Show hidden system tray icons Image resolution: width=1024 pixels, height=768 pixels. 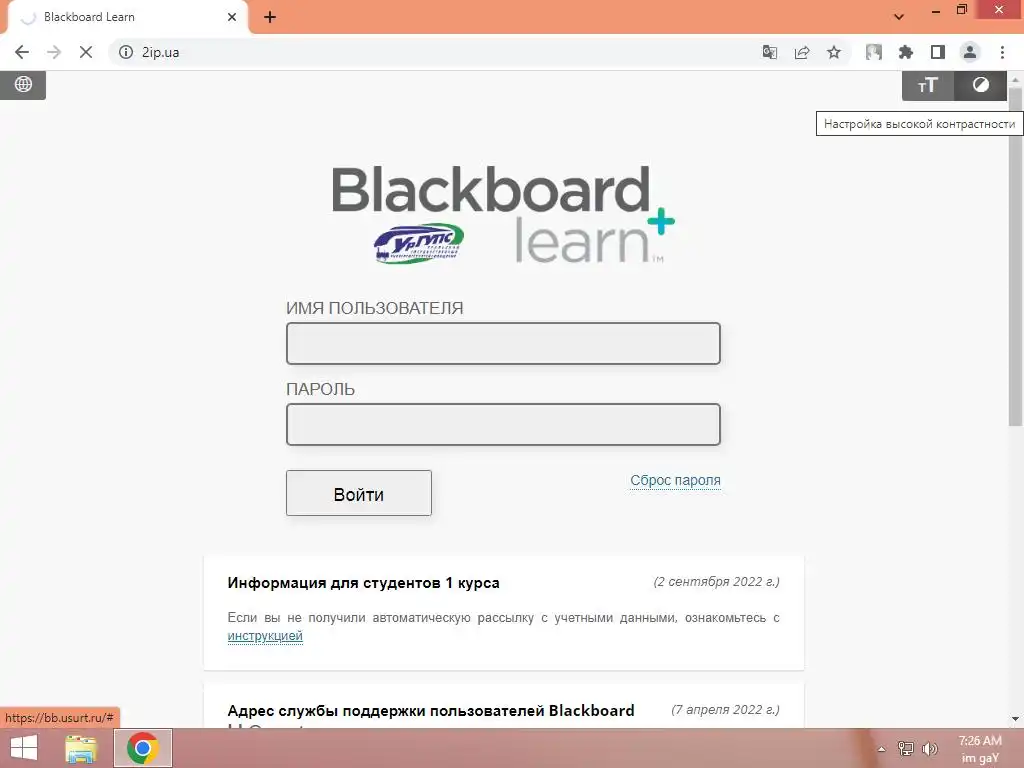881,749
